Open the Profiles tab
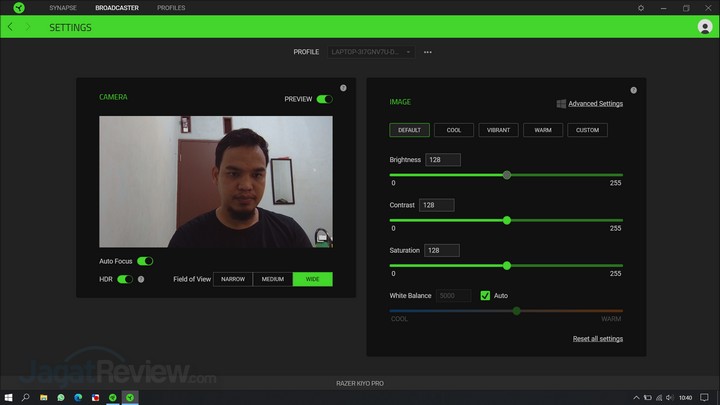 click(x=171, y=8)
